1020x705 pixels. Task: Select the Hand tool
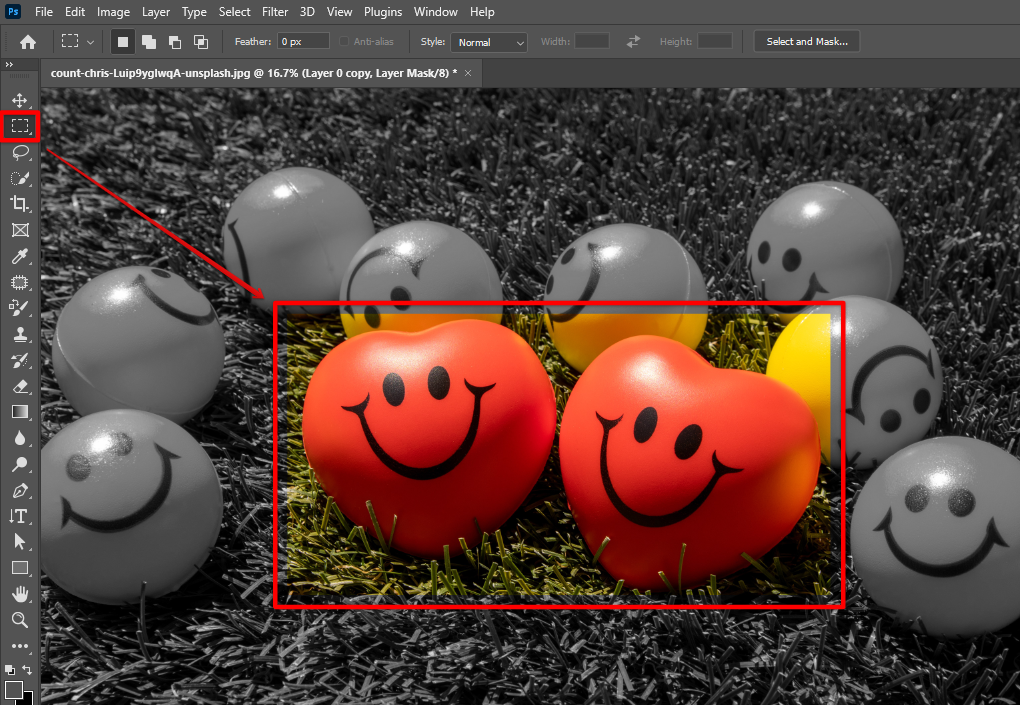click(x=19, y=594)
